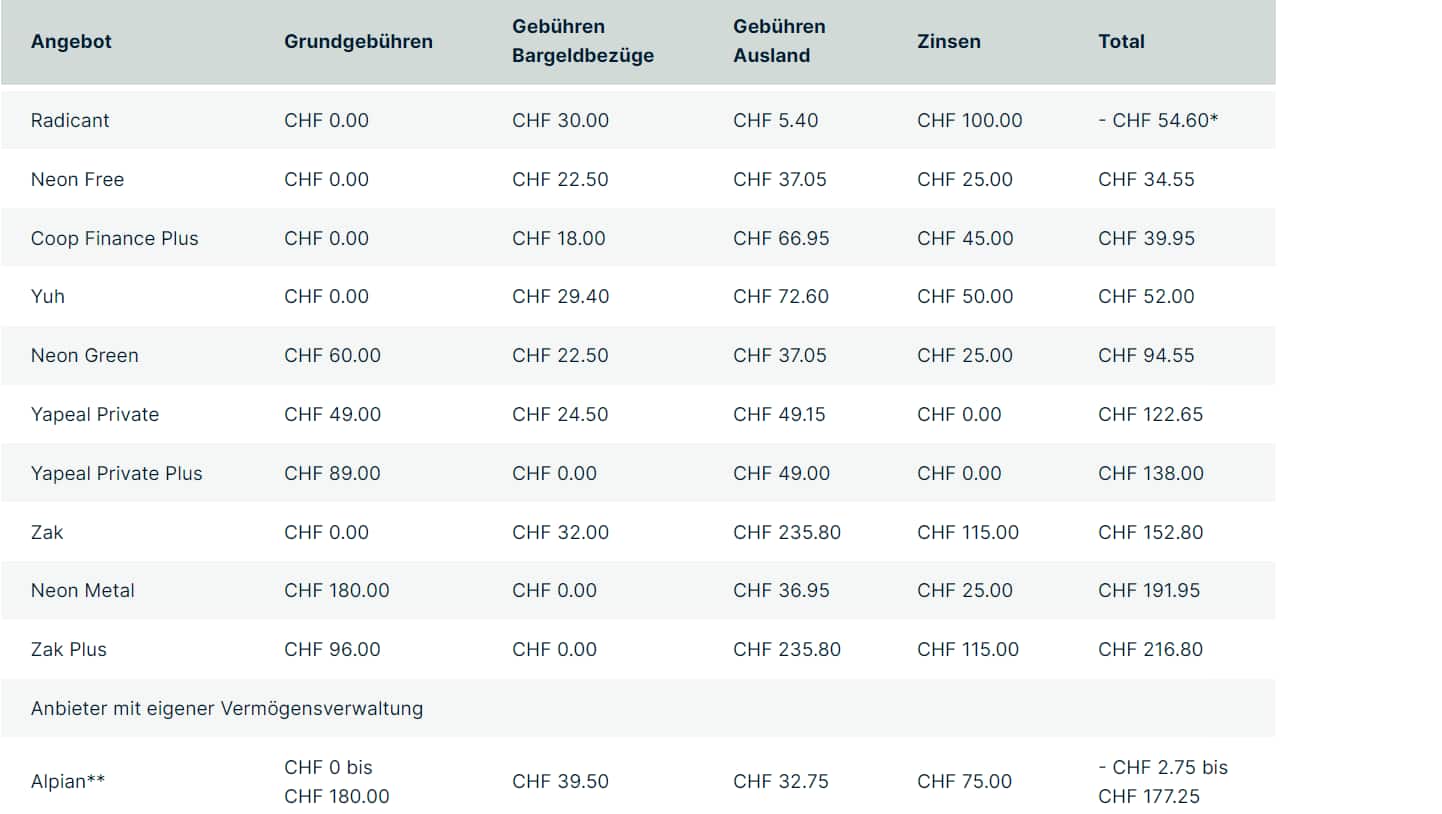
Task: Select the Zak Plus offer name
Action: (68, 649)
